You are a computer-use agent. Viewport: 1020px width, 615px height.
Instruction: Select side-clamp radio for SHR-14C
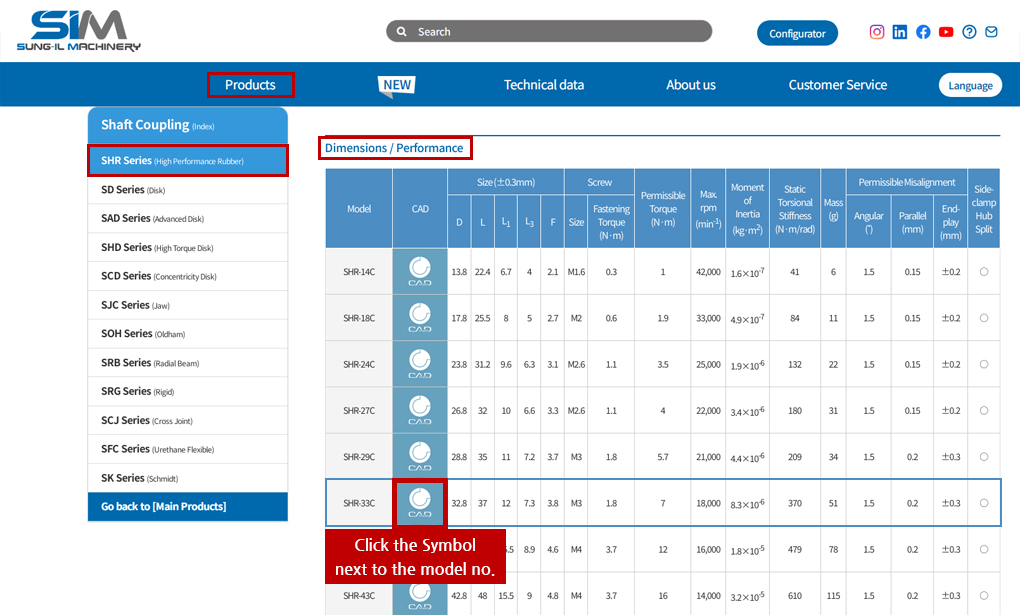(x=984, y=272)
